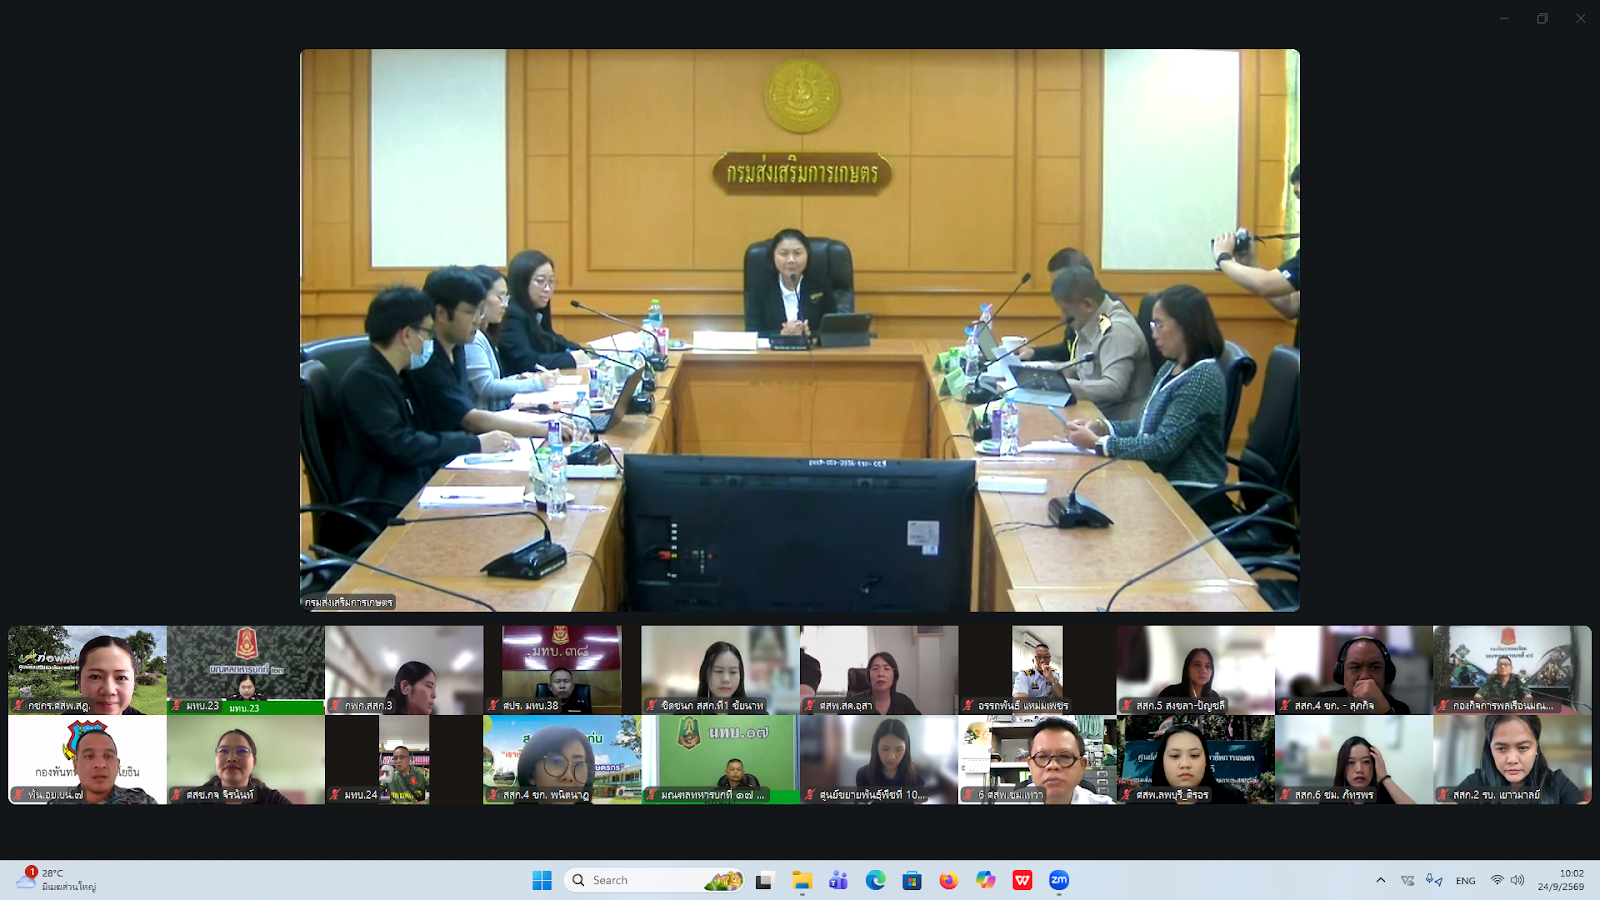Select participant tile มทบ.23
1600x900 pixels.
(246, 670)
